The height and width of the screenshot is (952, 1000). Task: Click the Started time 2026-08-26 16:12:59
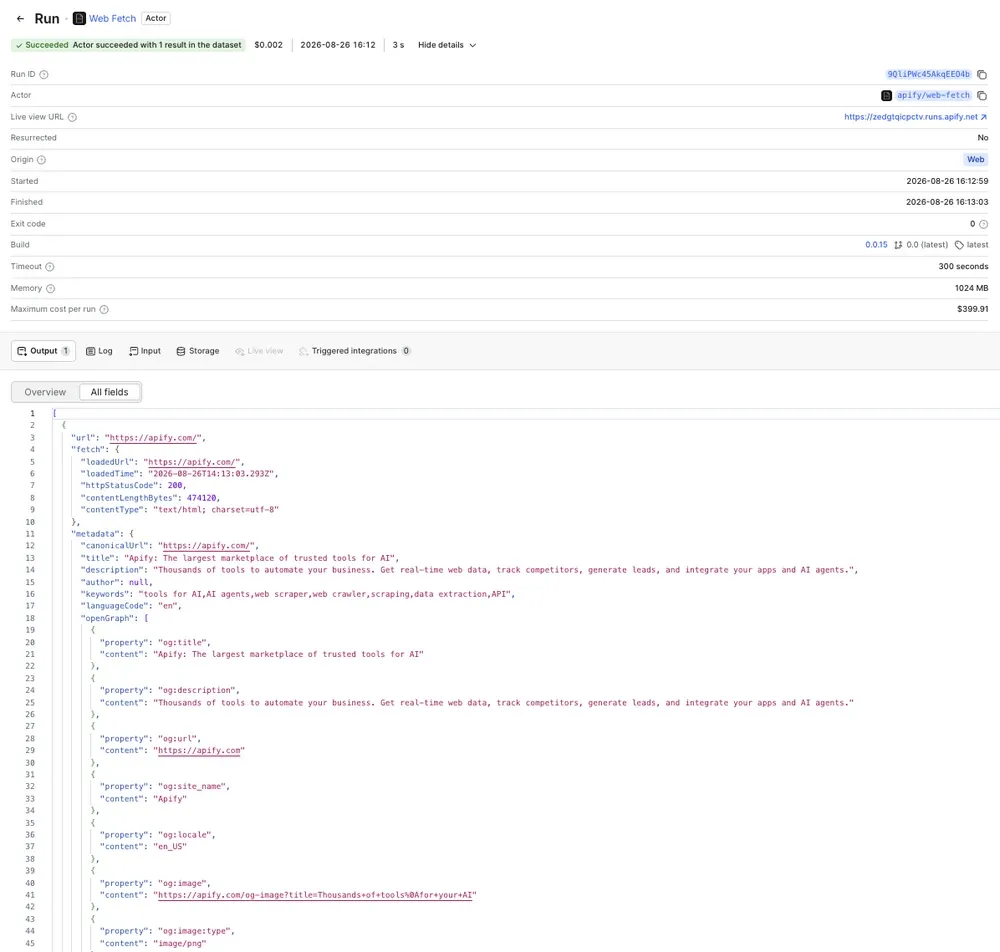click(947, 181)
